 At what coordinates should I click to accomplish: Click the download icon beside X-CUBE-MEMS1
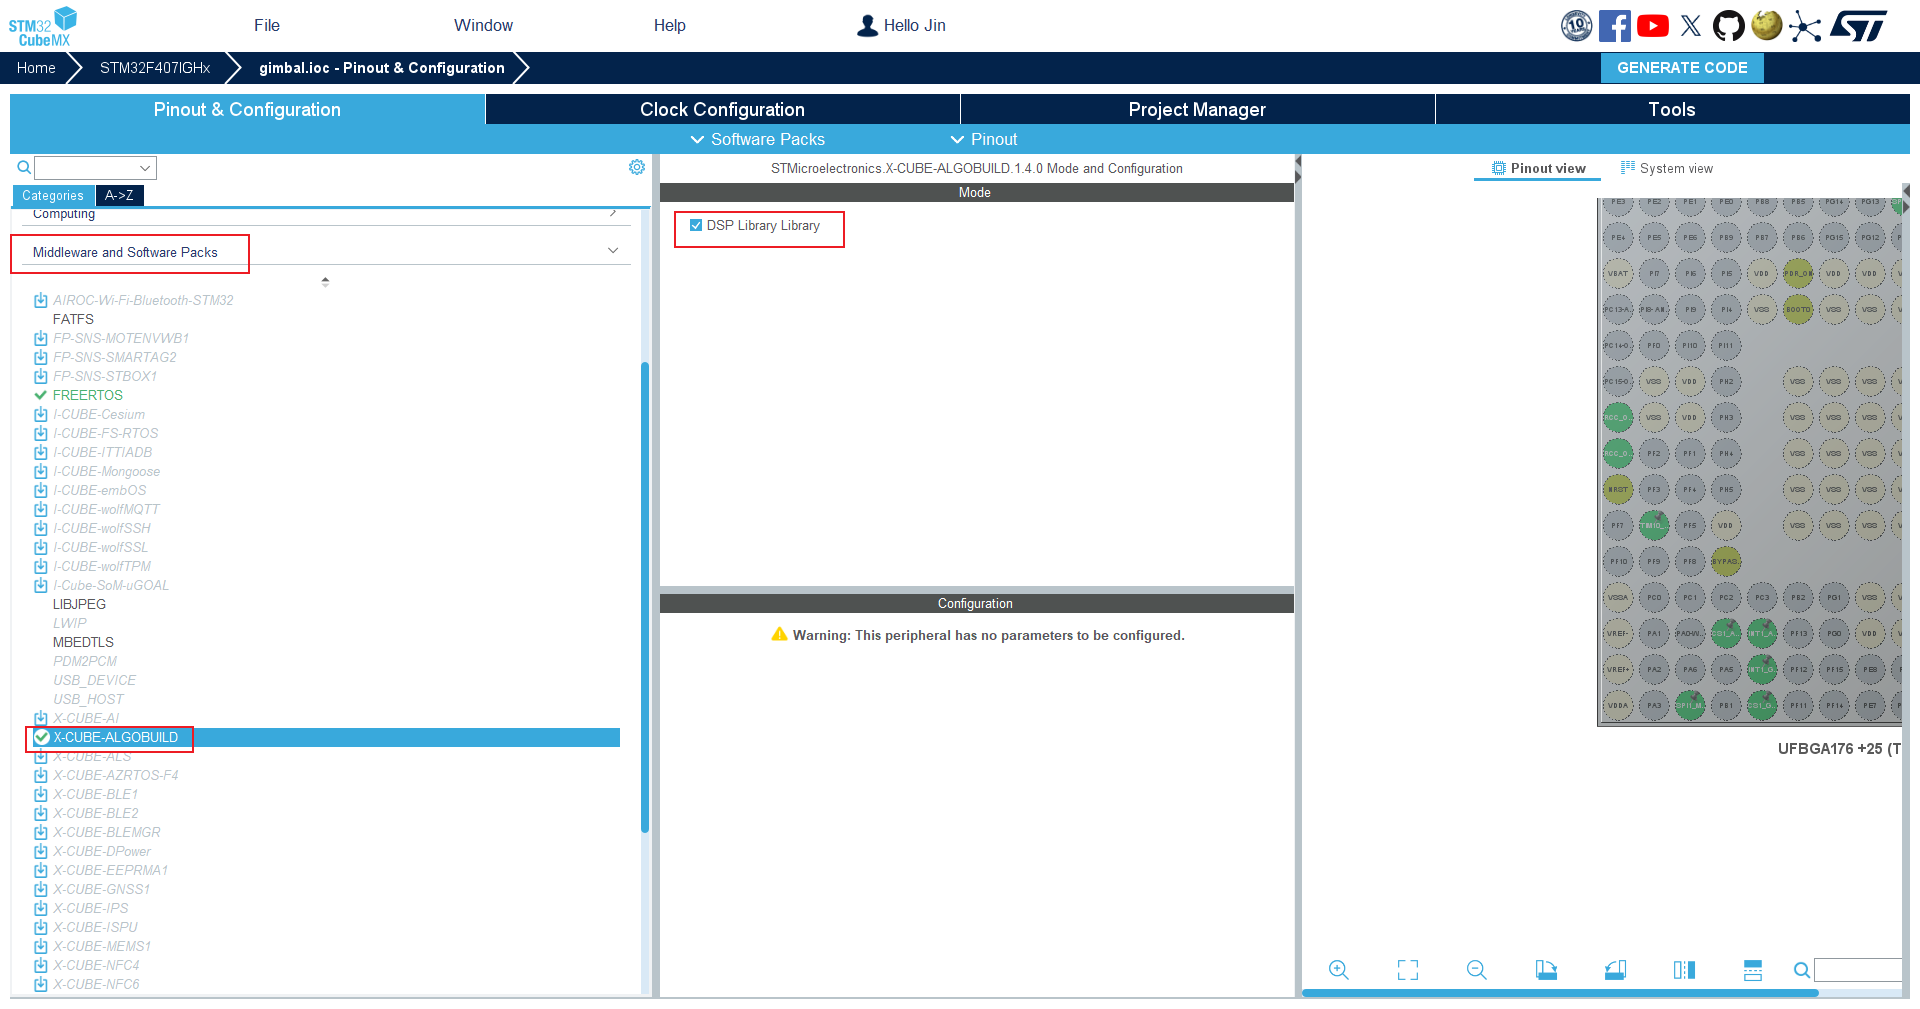41,946
